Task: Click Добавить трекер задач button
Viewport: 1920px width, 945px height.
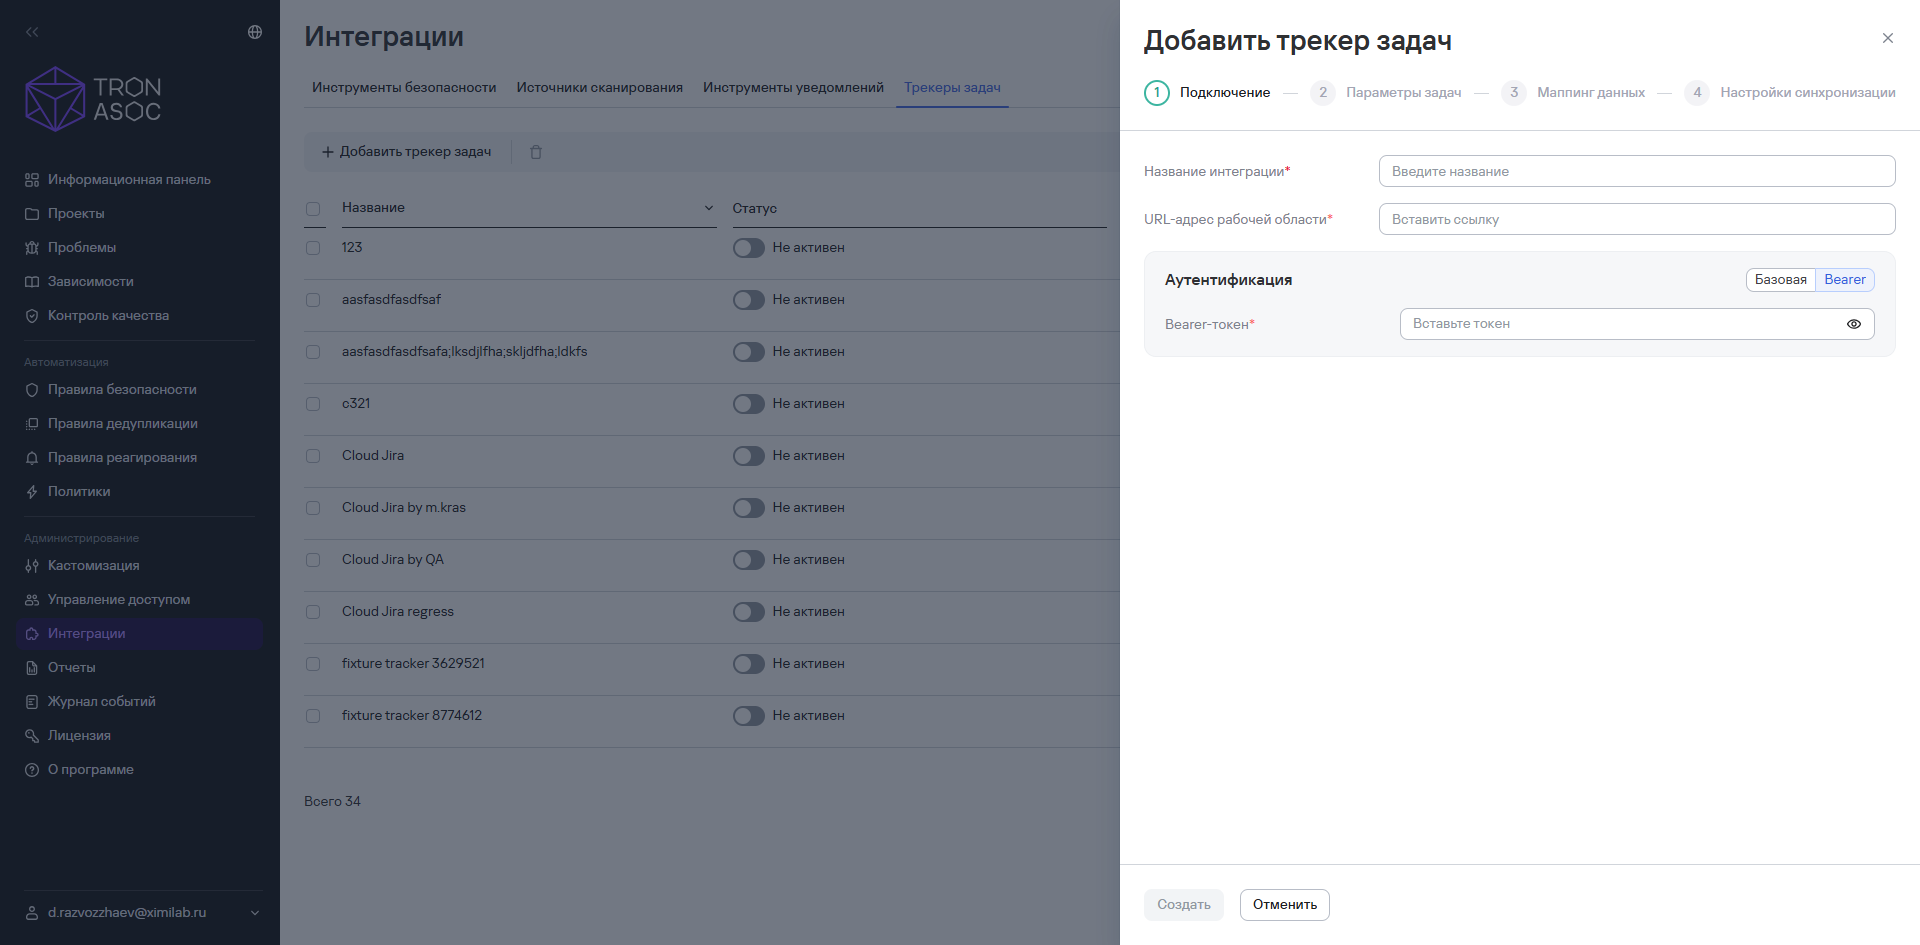Action: pos(406,152)
